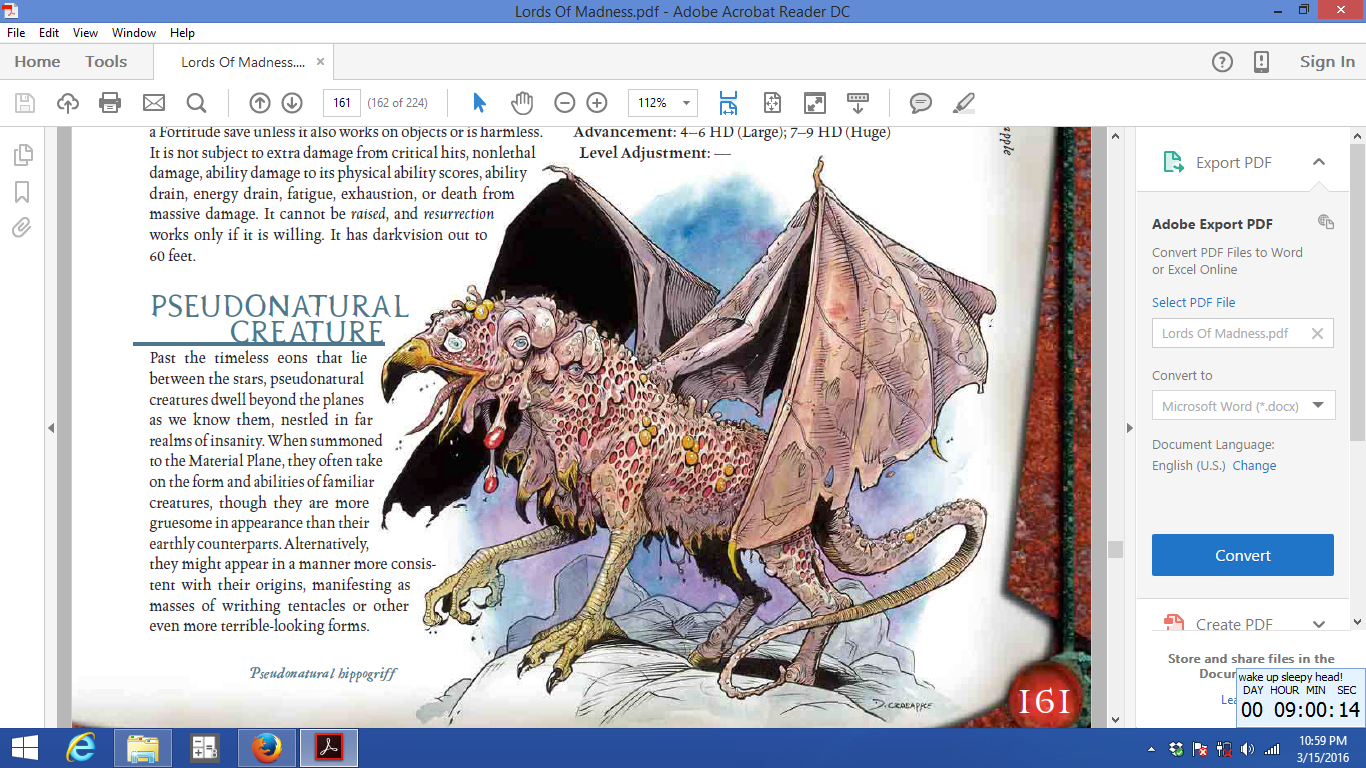Open the notifications icon beside Sign In
The image size is (1366, 768).
coord(1261,62)
